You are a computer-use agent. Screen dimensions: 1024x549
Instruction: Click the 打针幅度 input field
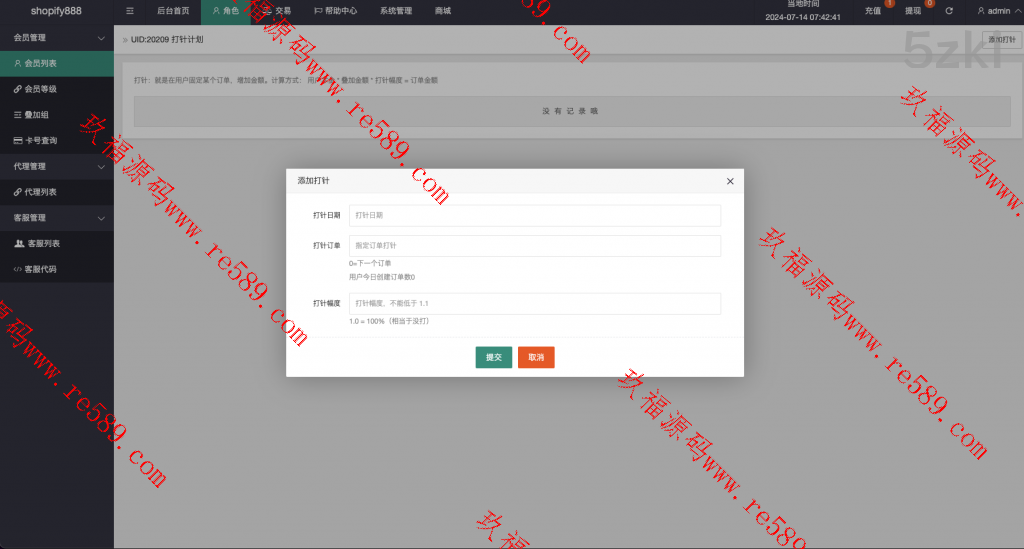click(534, 303)
